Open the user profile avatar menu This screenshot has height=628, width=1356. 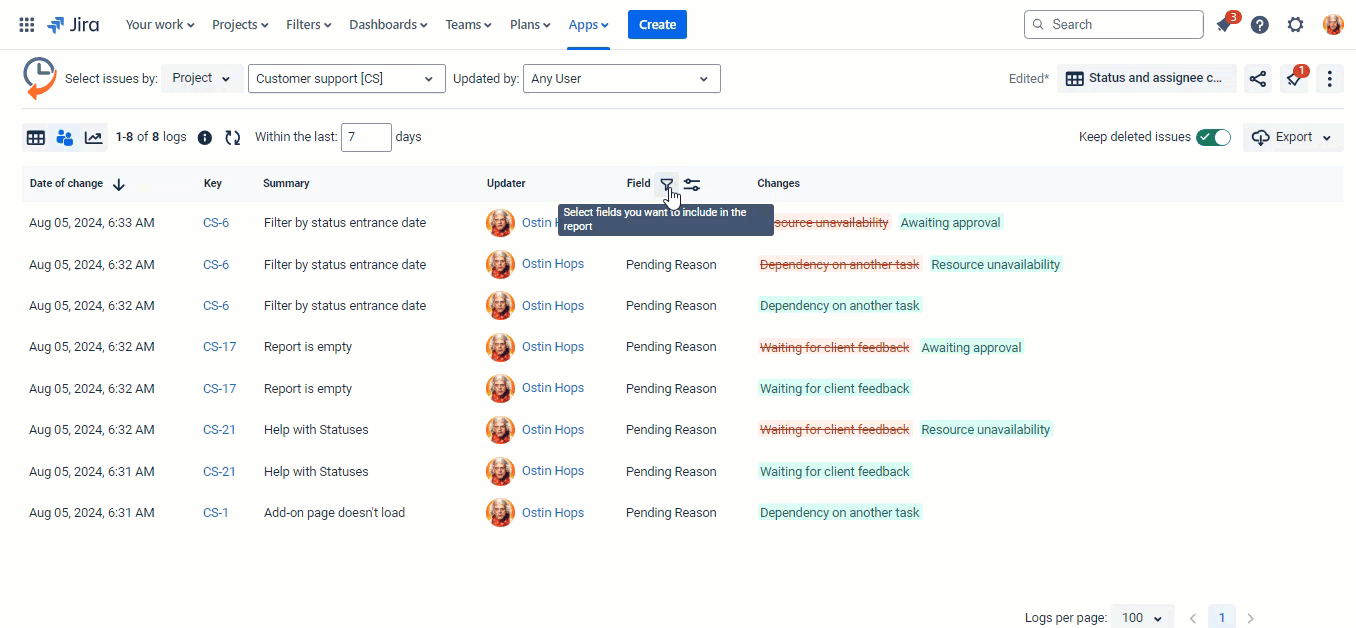[x=1333, y=25]
